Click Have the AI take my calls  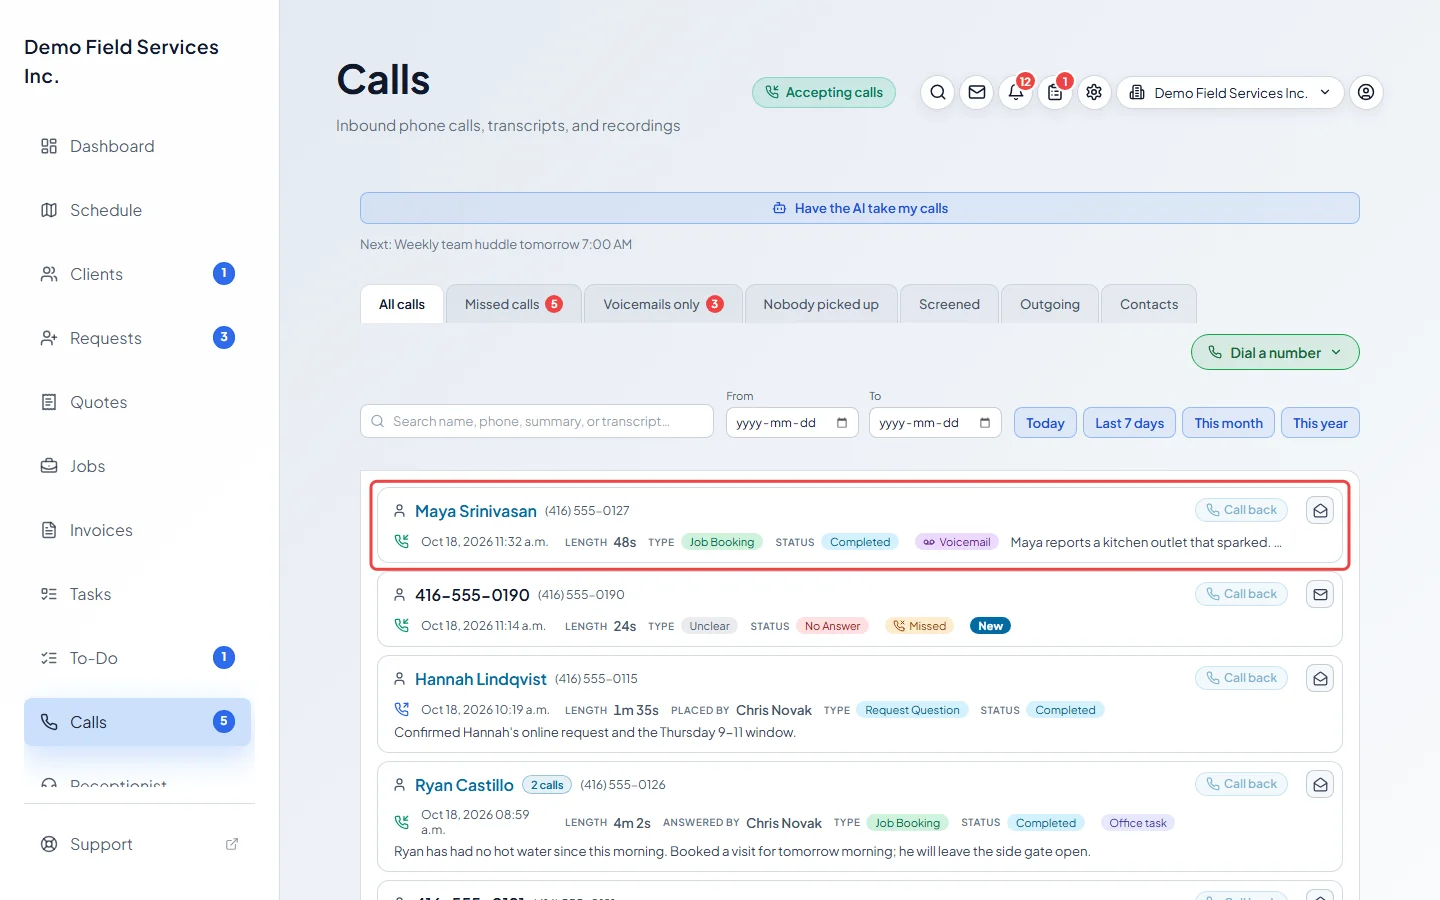pos(860,208)
